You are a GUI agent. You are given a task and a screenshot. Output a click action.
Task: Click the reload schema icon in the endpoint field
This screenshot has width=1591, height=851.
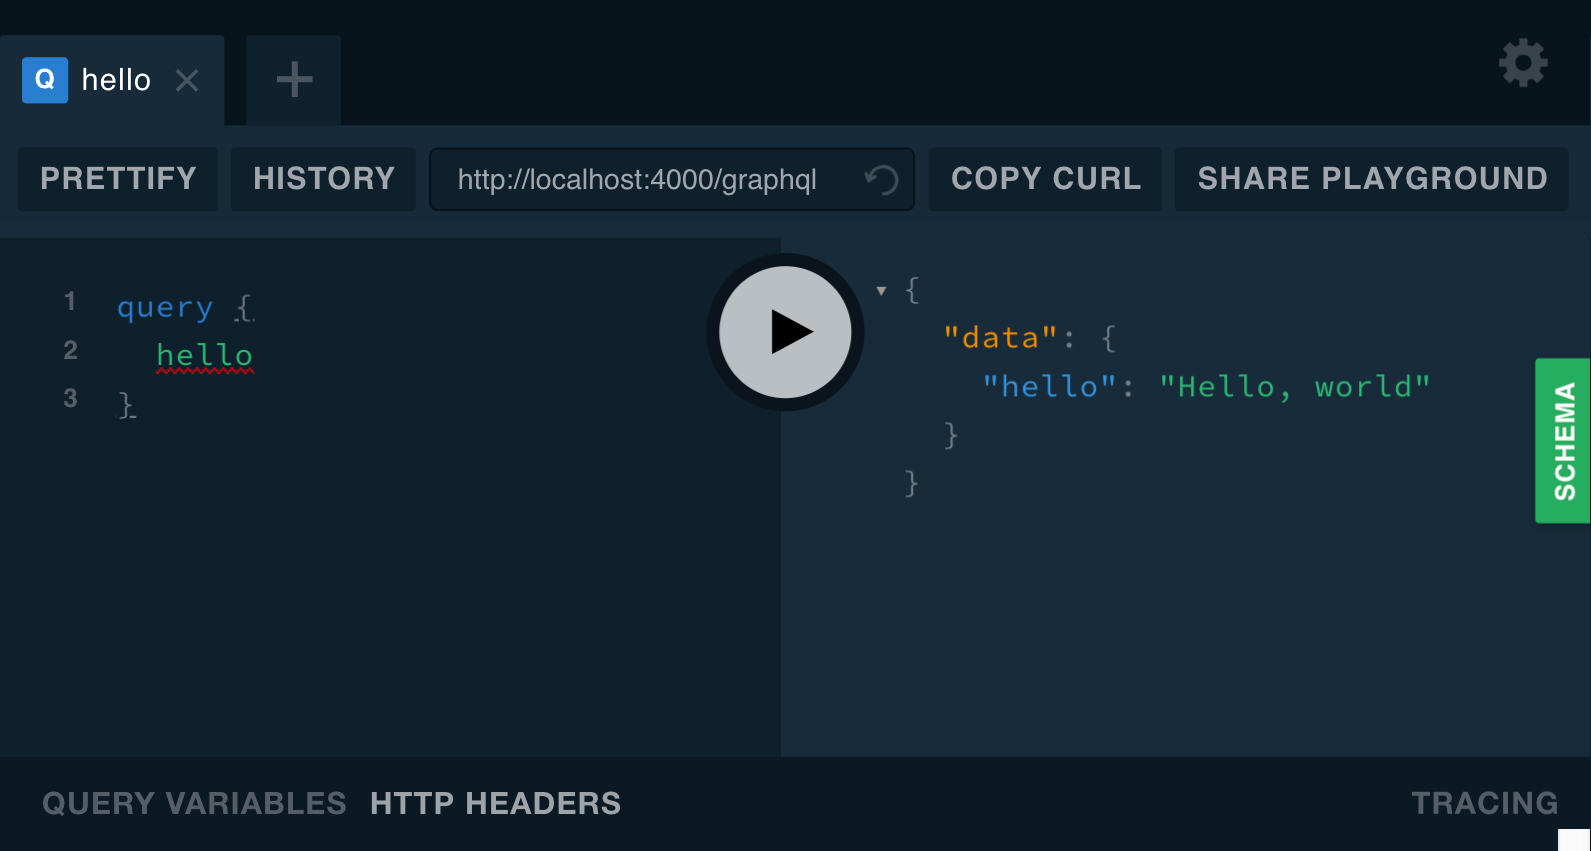[881, 180]
